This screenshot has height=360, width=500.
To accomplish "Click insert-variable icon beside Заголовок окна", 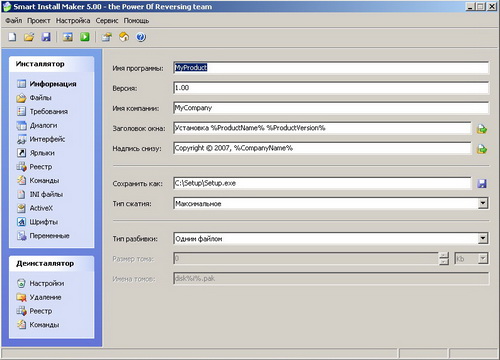I will click(x=482, y=129).
